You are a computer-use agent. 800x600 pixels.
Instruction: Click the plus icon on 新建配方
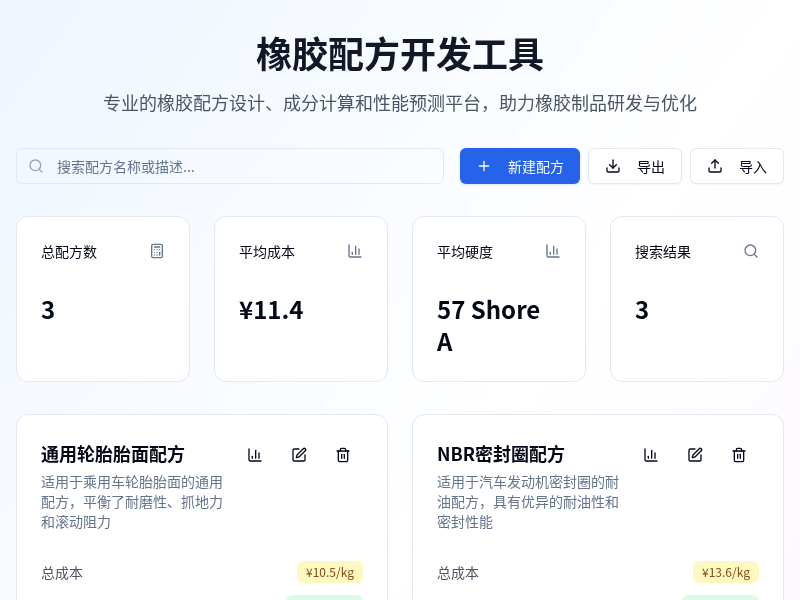point(484,166)
